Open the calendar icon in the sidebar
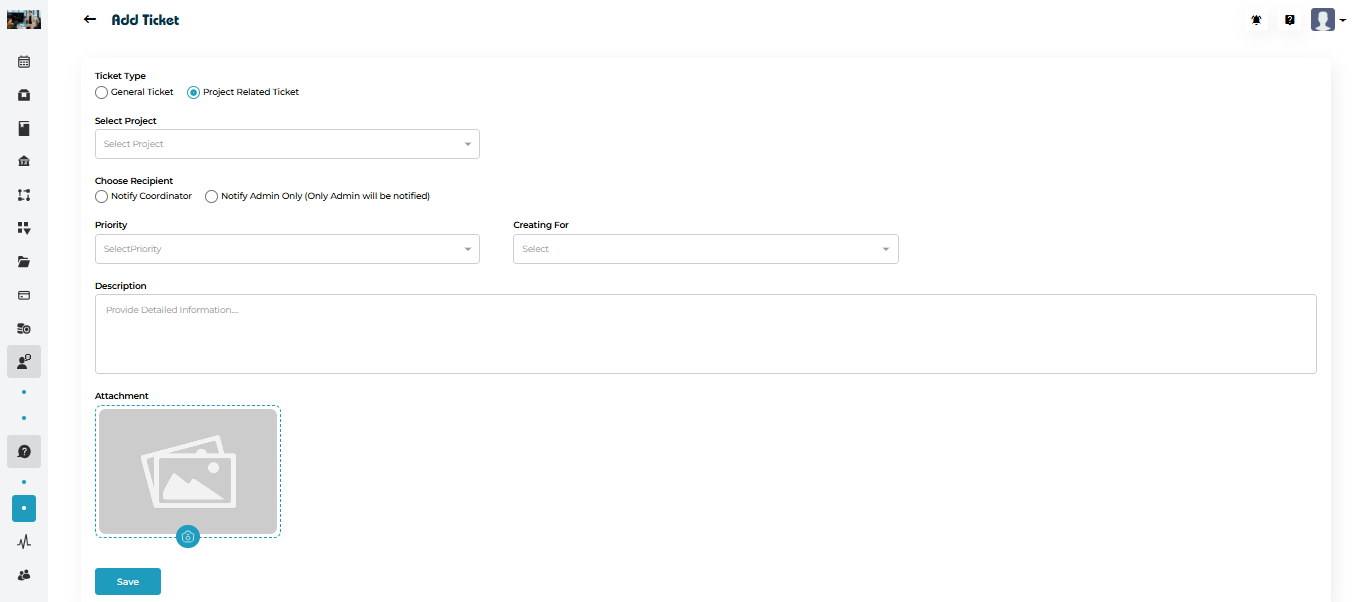The width and height of the screenshot is (1360, 602). pyautogui.click(x=24, y=62)
